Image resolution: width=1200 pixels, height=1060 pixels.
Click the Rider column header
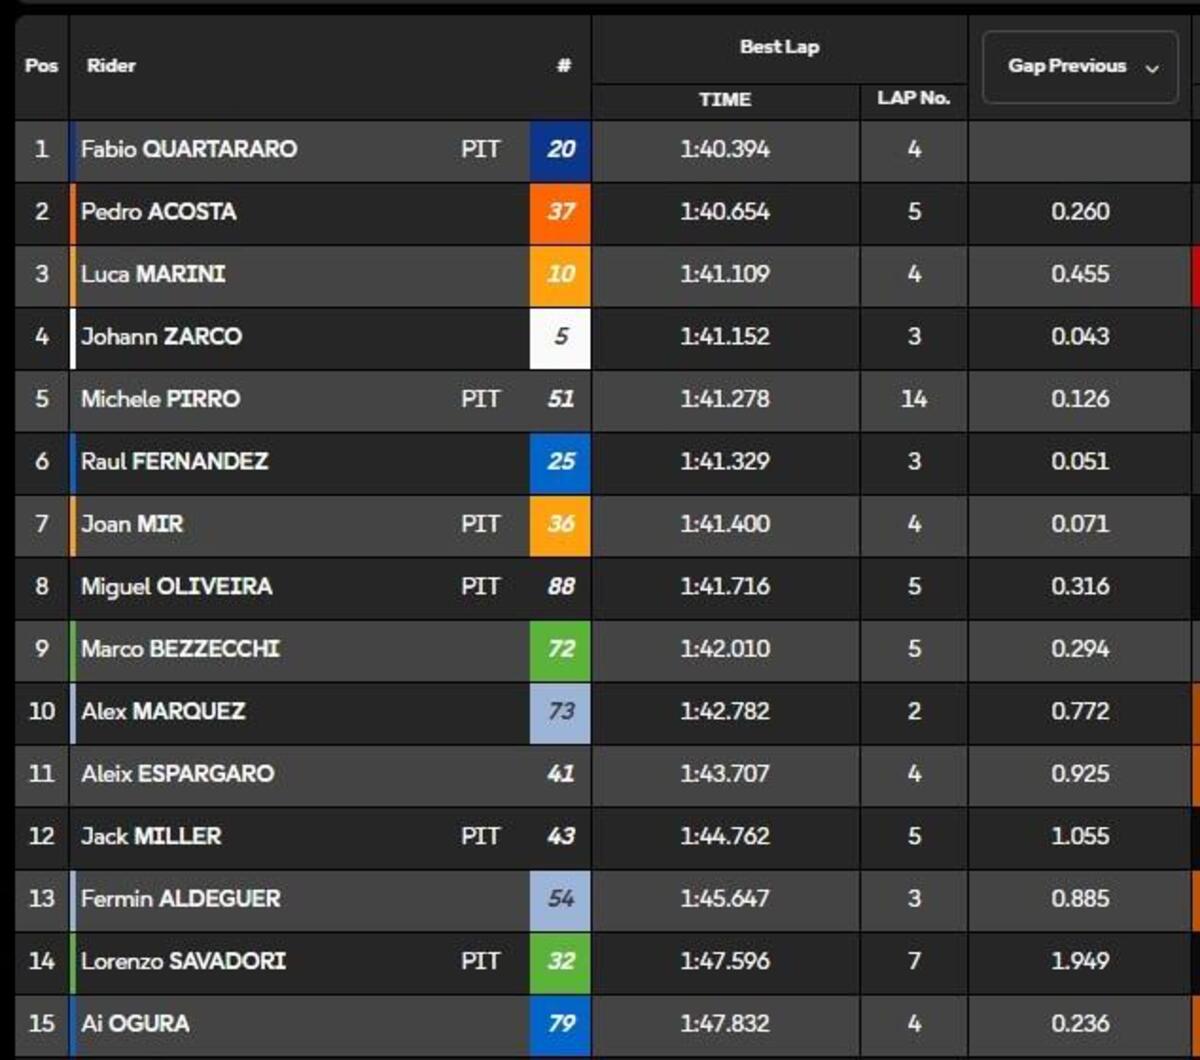pos(111,67)
